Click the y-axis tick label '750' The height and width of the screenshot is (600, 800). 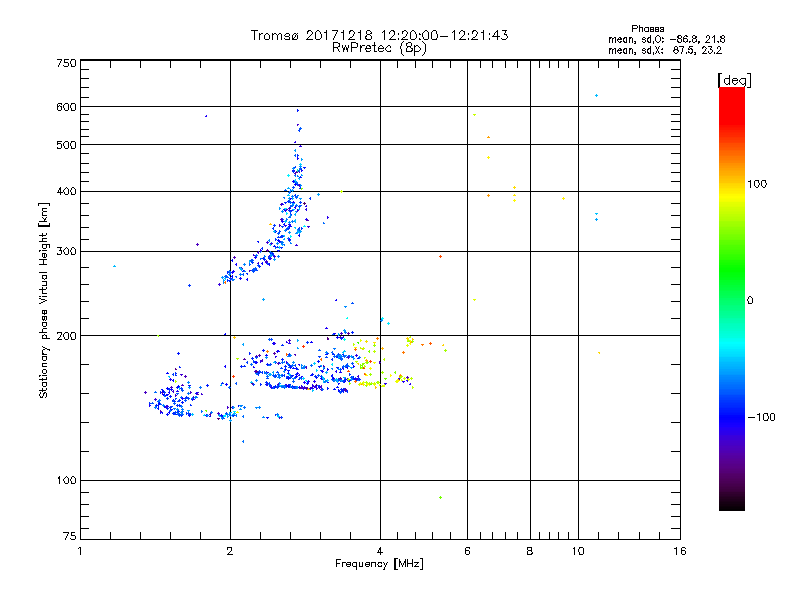click(66, 63)
